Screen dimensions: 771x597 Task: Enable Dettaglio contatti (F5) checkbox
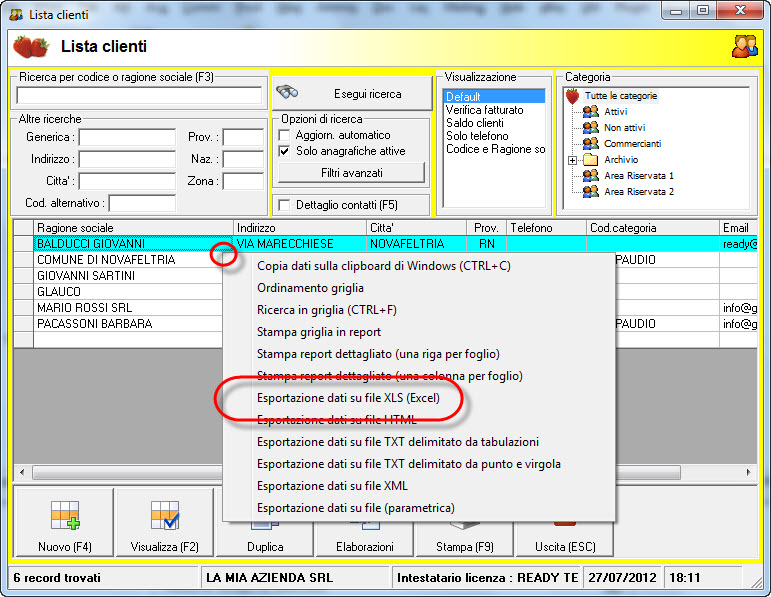284,205
